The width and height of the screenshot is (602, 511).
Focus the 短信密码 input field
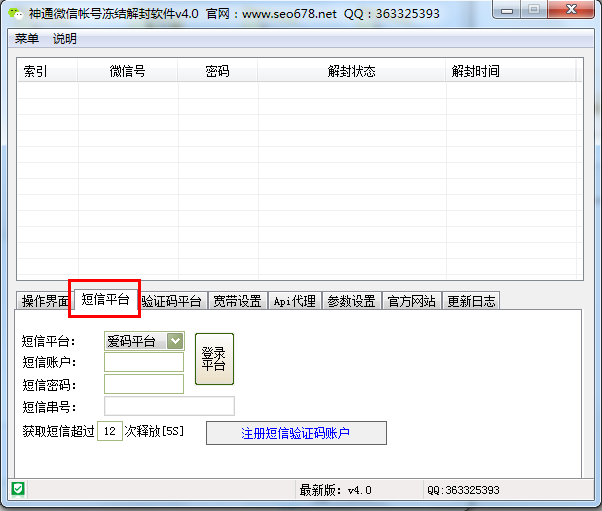point(144,384)
